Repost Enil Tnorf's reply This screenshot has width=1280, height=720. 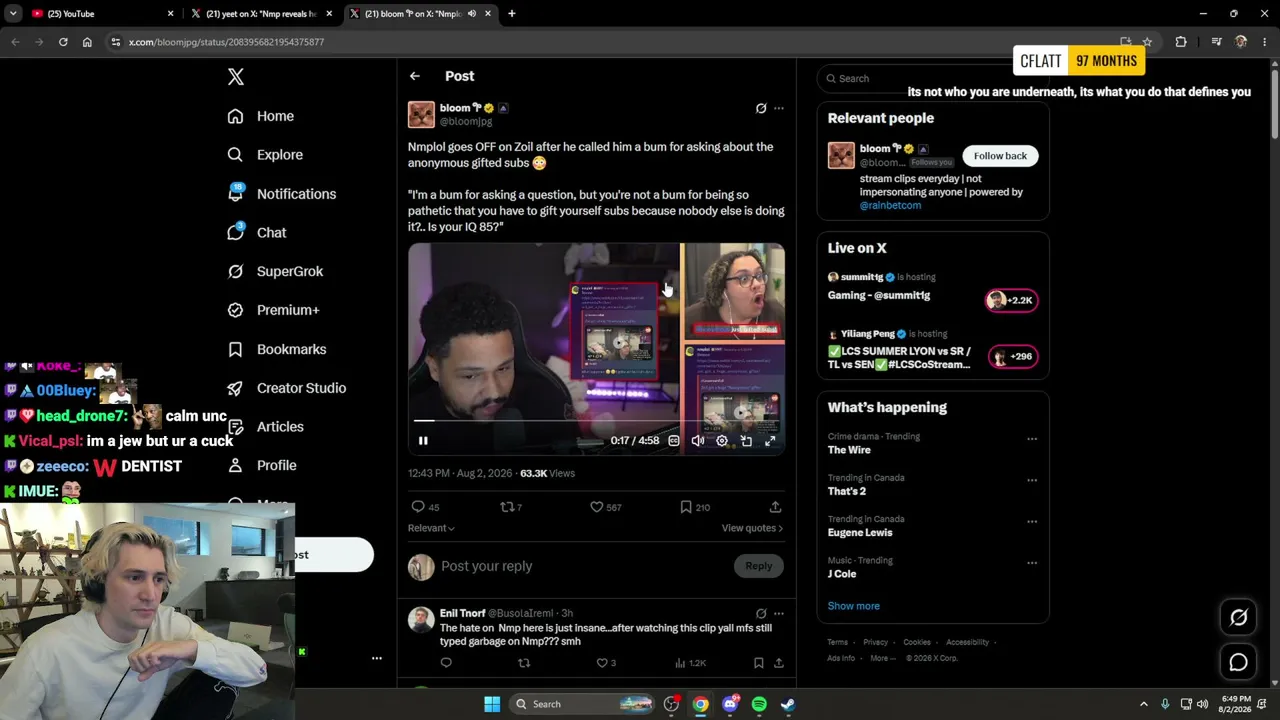pyautogui.click(x=523, y=663)
